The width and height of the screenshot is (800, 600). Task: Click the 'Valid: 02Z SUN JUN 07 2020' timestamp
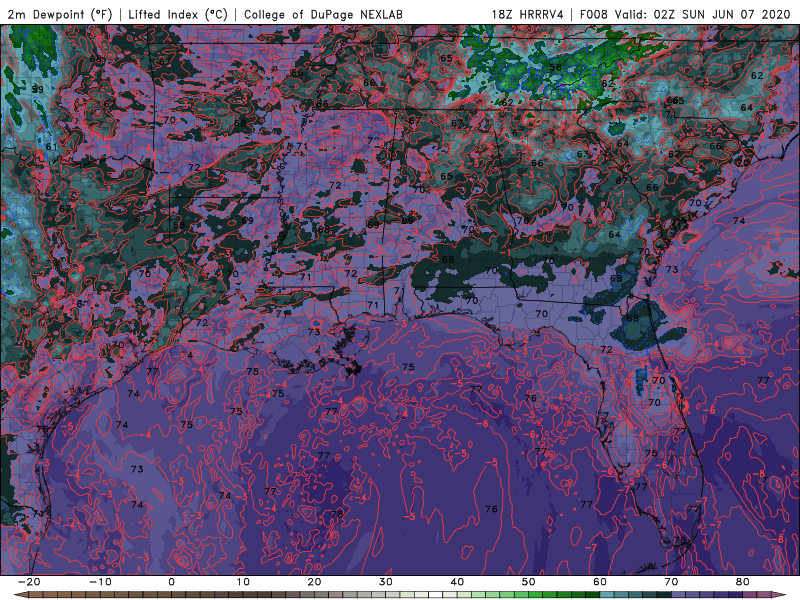coord(703,14)
